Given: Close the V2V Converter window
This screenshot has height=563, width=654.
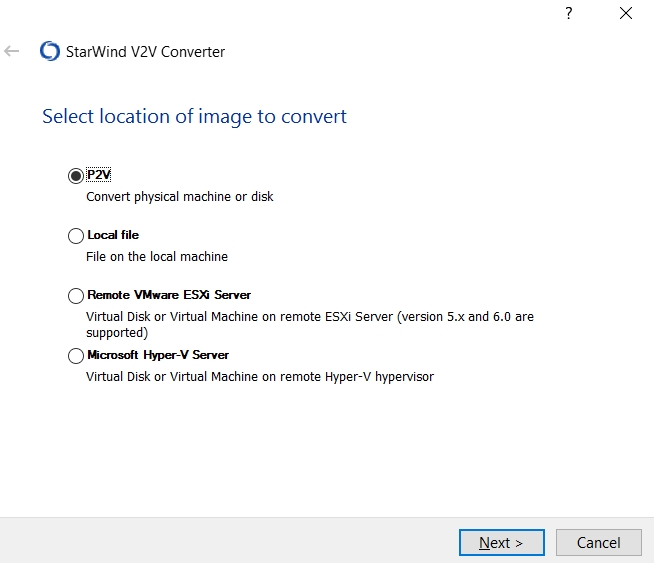Looking at the screenshot, I should pyautogui.click(x=626, y=13).
